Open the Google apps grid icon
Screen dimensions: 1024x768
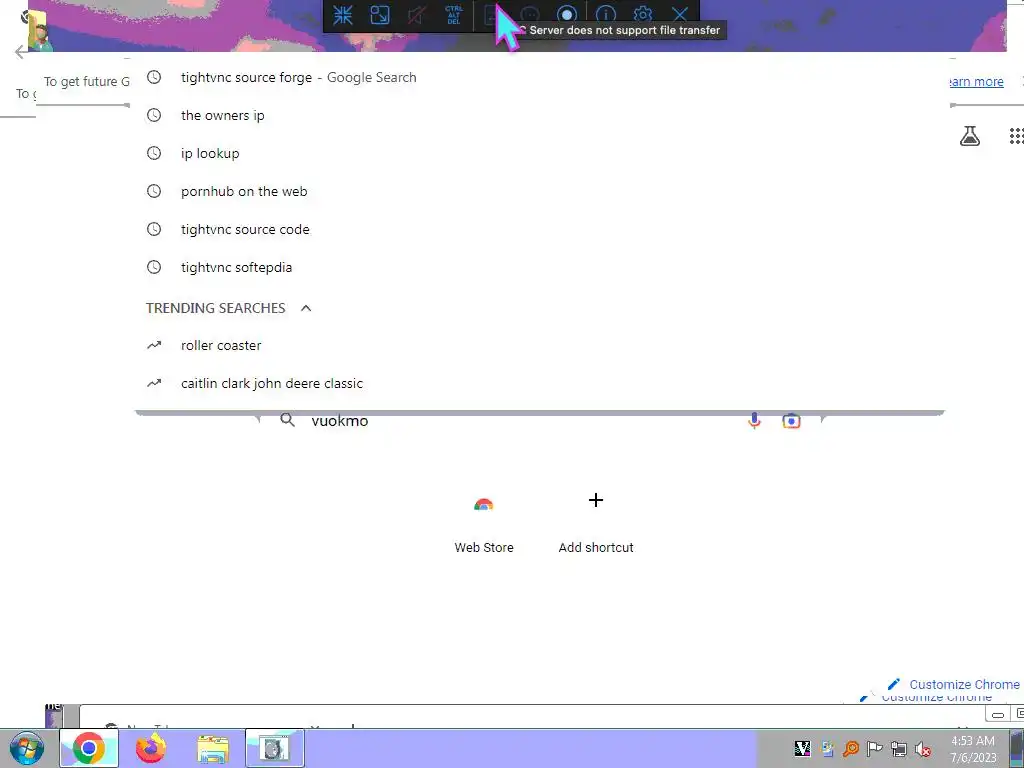[x=1016, y=136]
